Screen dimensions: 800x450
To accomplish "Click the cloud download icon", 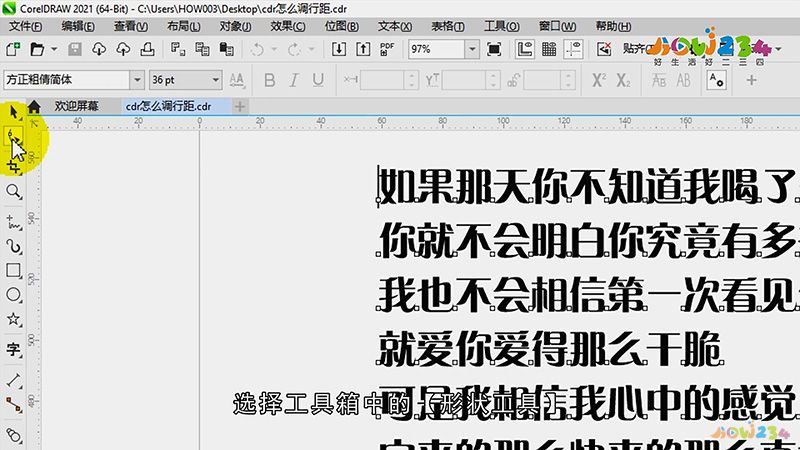I will click(99, 49).
